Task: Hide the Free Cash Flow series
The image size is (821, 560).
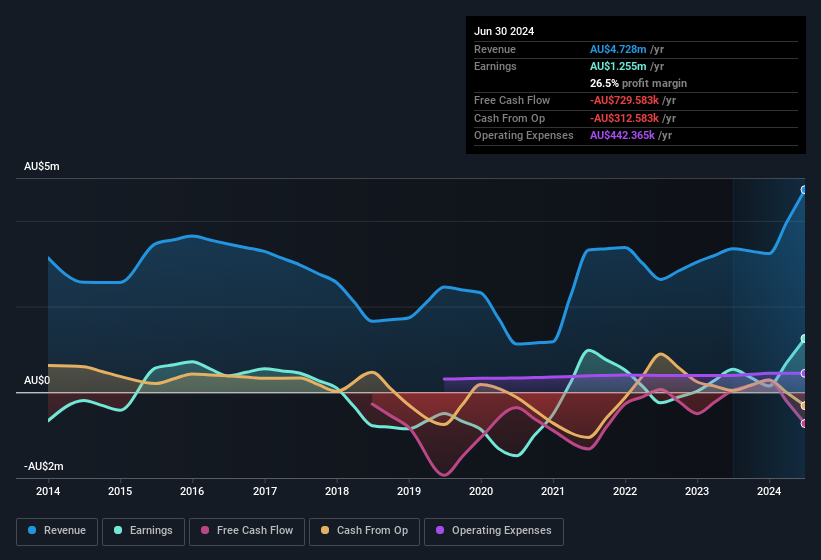Action: pyautogui.click(x=247, y=531)
